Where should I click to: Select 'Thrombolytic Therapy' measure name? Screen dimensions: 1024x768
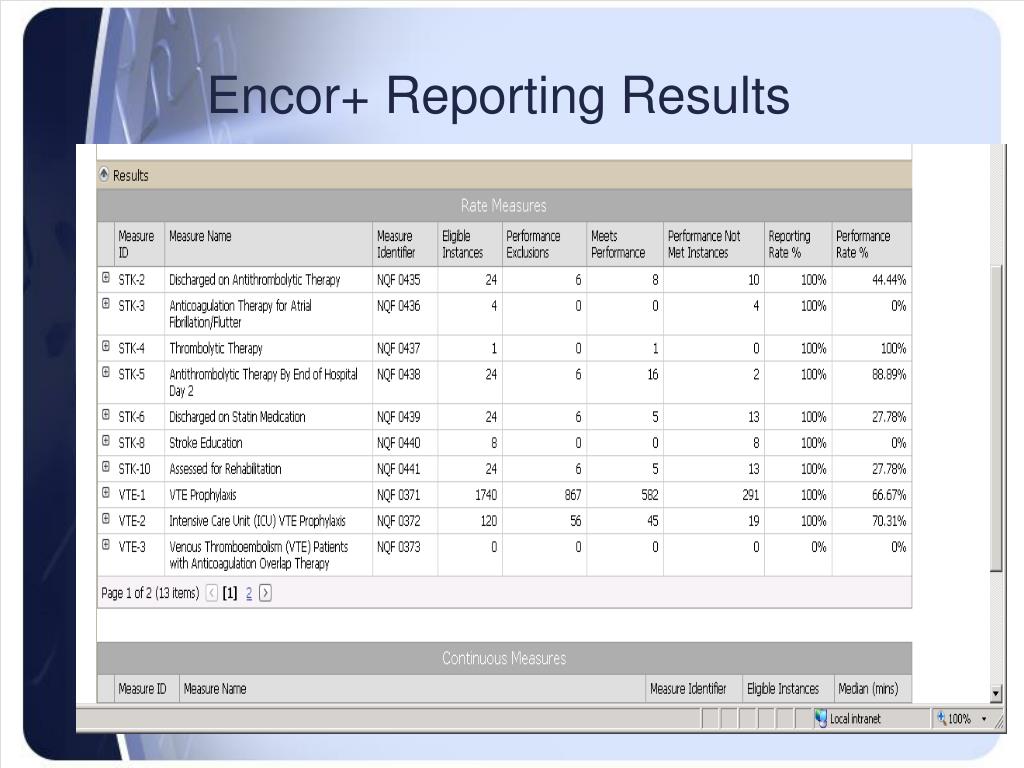[216, 349]
